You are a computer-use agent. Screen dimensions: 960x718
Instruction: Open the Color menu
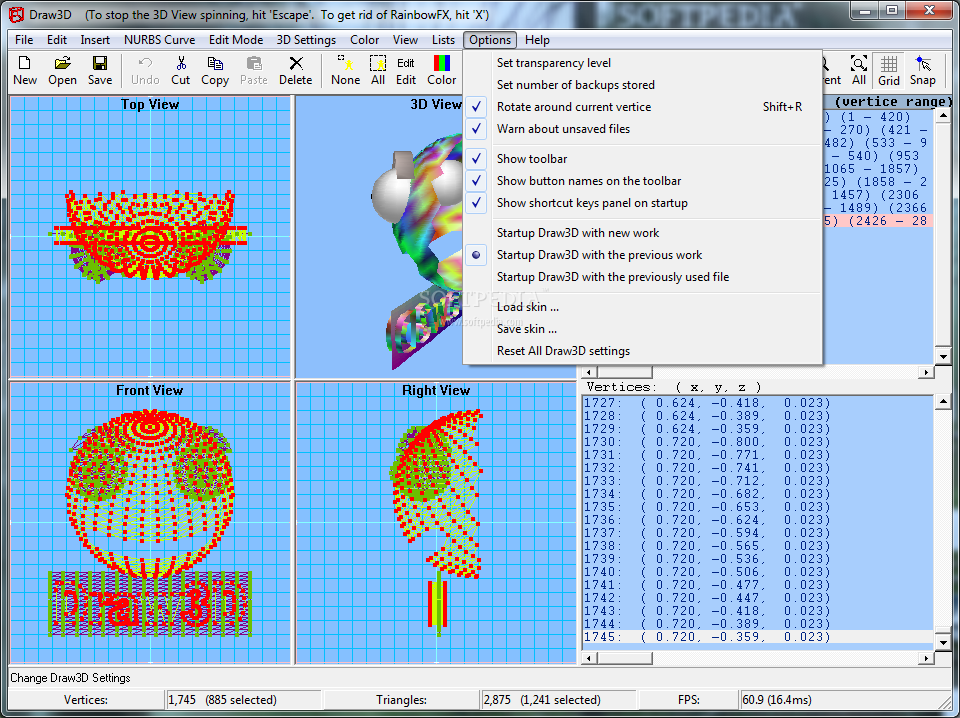point(364,40)
